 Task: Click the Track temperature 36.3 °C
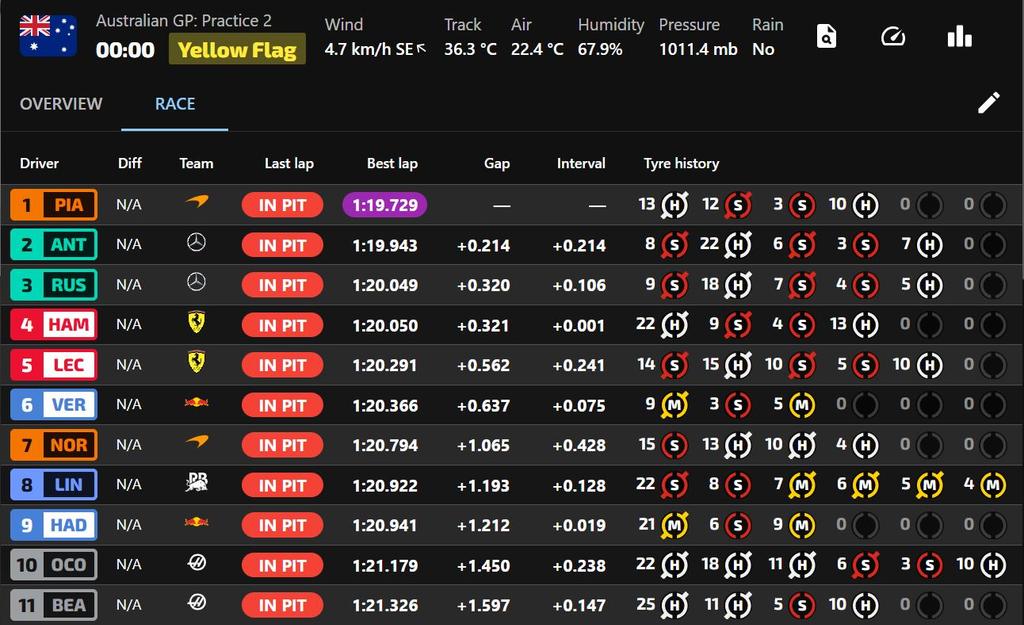pos(470,49)
